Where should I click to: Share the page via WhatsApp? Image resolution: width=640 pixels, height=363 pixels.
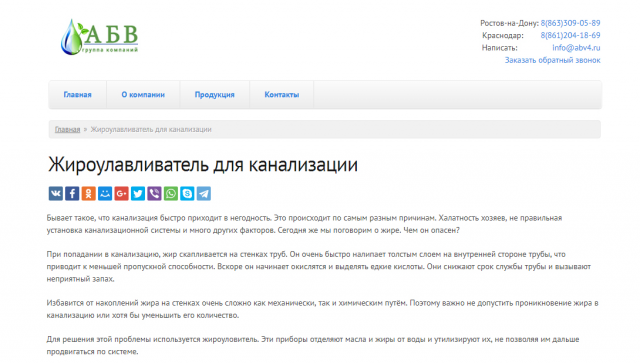171,194
